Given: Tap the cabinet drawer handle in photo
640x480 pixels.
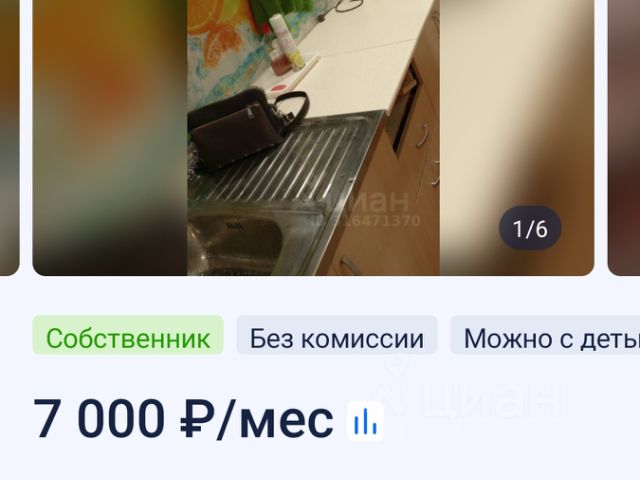Looking at the screenshot, I should coord(423,135).
